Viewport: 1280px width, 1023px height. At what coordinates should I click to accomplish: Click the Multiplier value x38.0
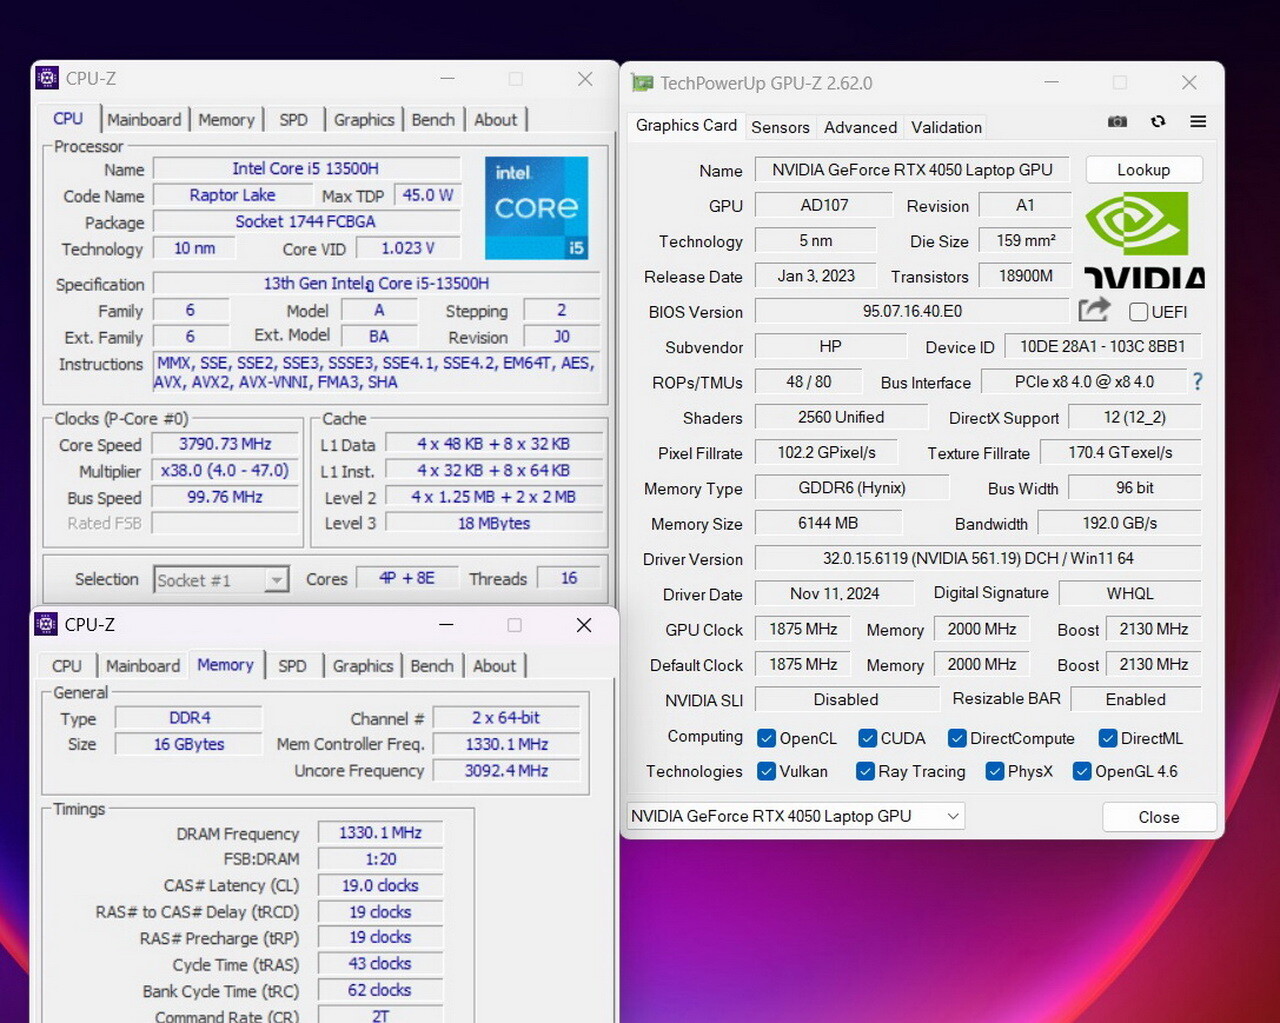pos(225,470)
